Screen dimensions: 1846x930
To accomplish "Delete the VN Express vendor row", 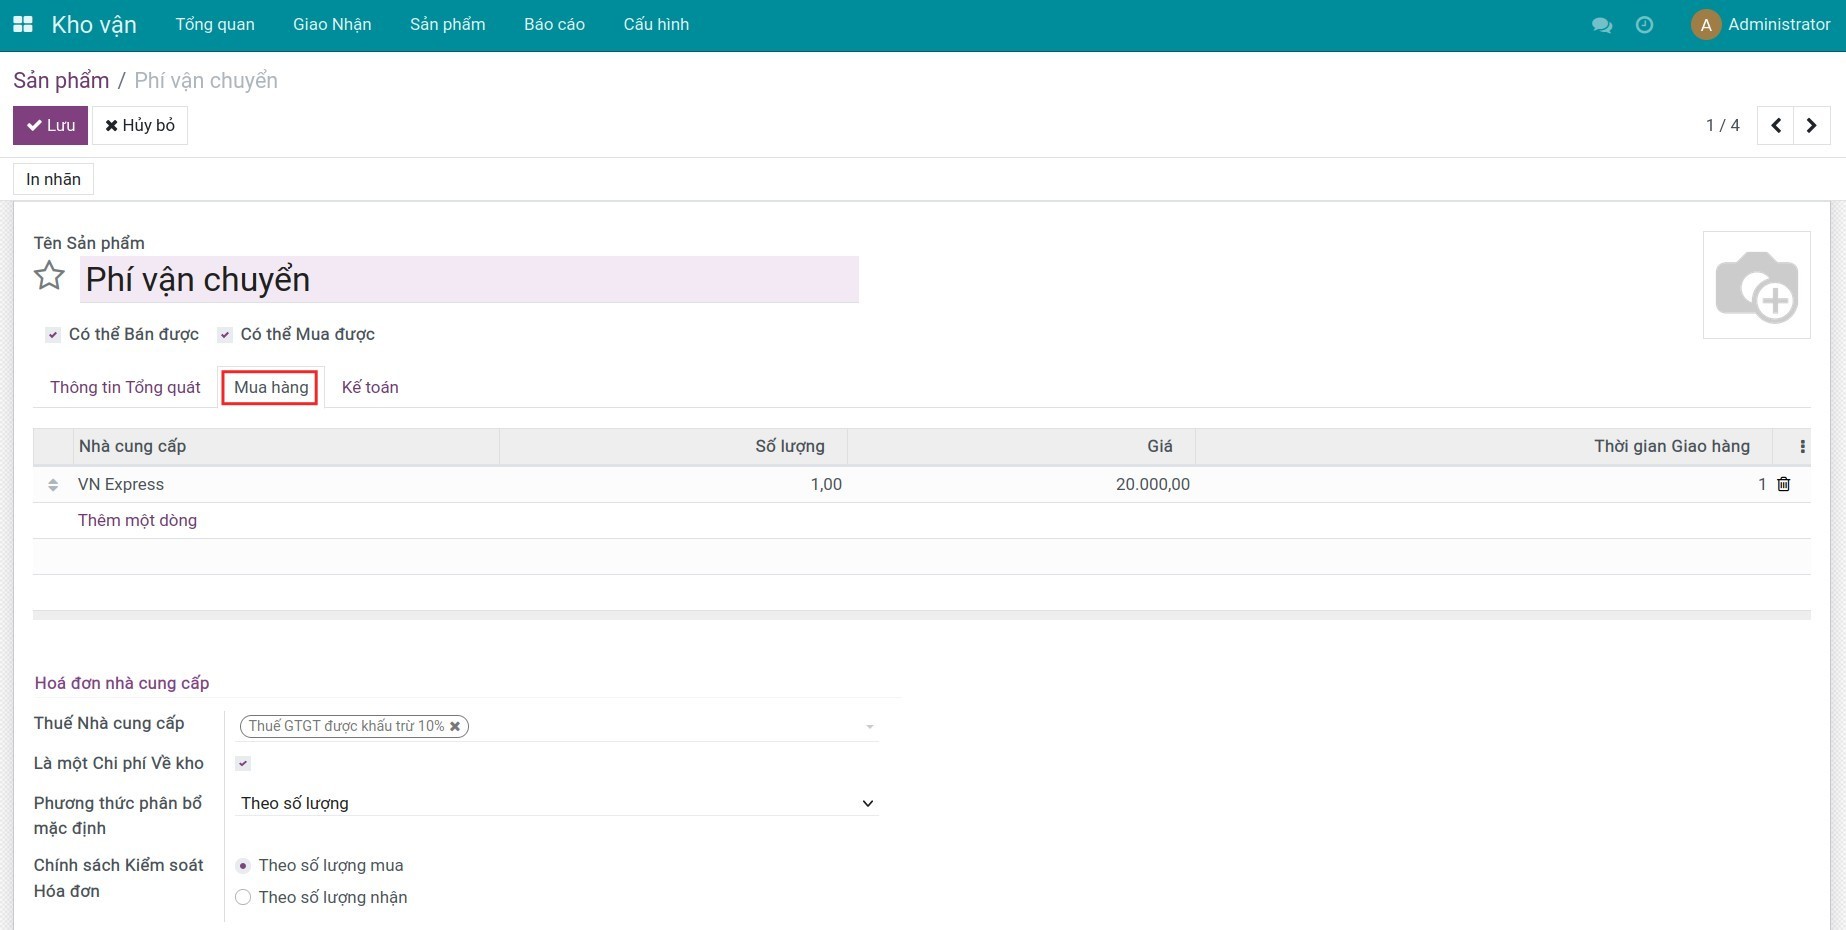I will click(x=1783, y=484).
